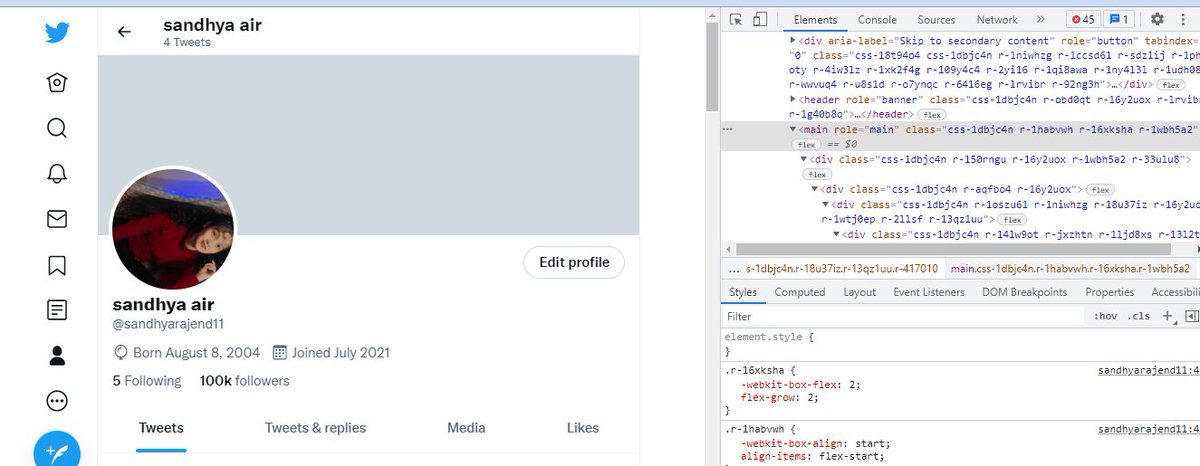Switch to the Elements tab

pyautogui.click(x=814, y=19)
